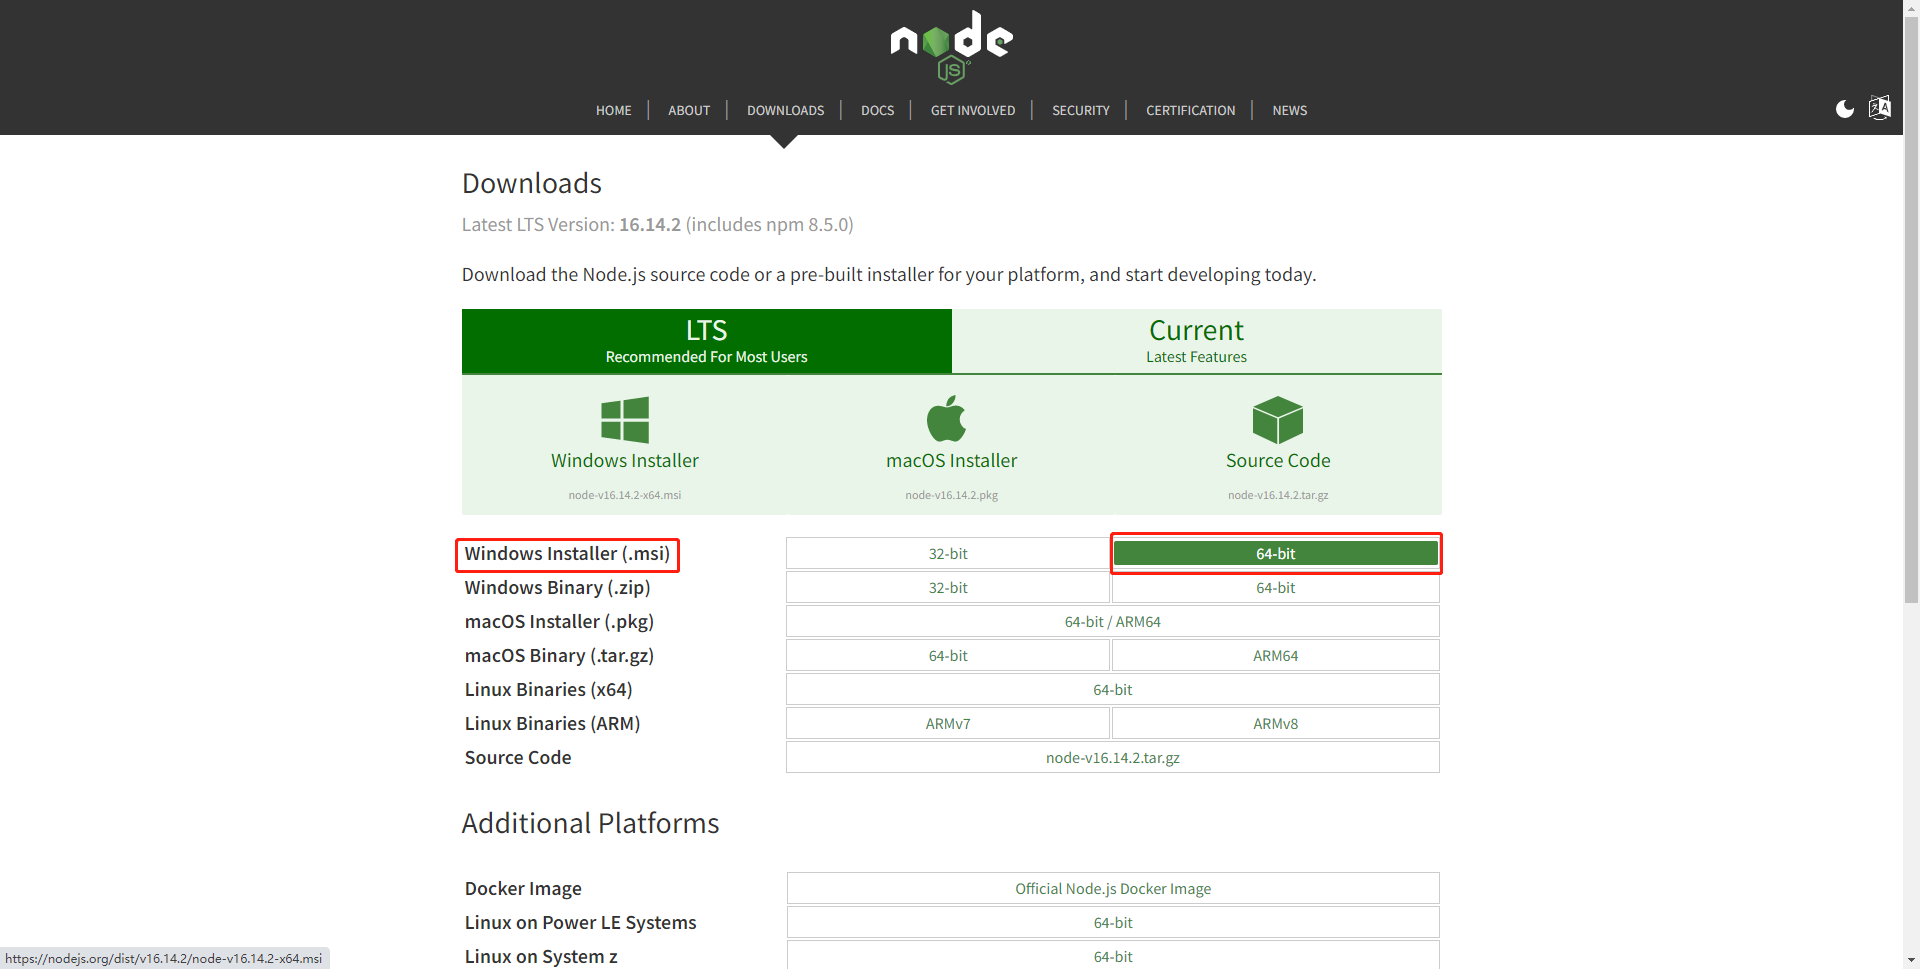Click the macOS Binary (.tar.gz) row label
1920x969 pixels.
click(x=559, y=656)
